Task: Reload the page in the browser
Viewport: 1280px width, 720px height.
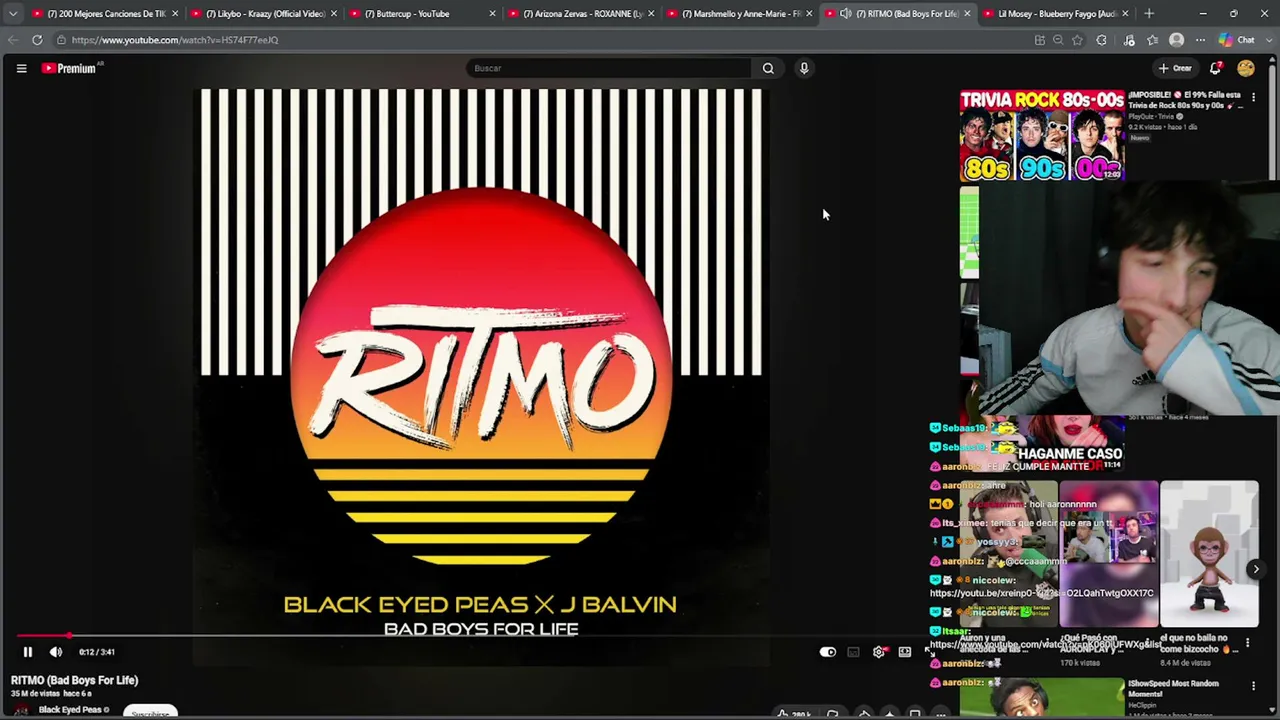Action: point(37,40)
